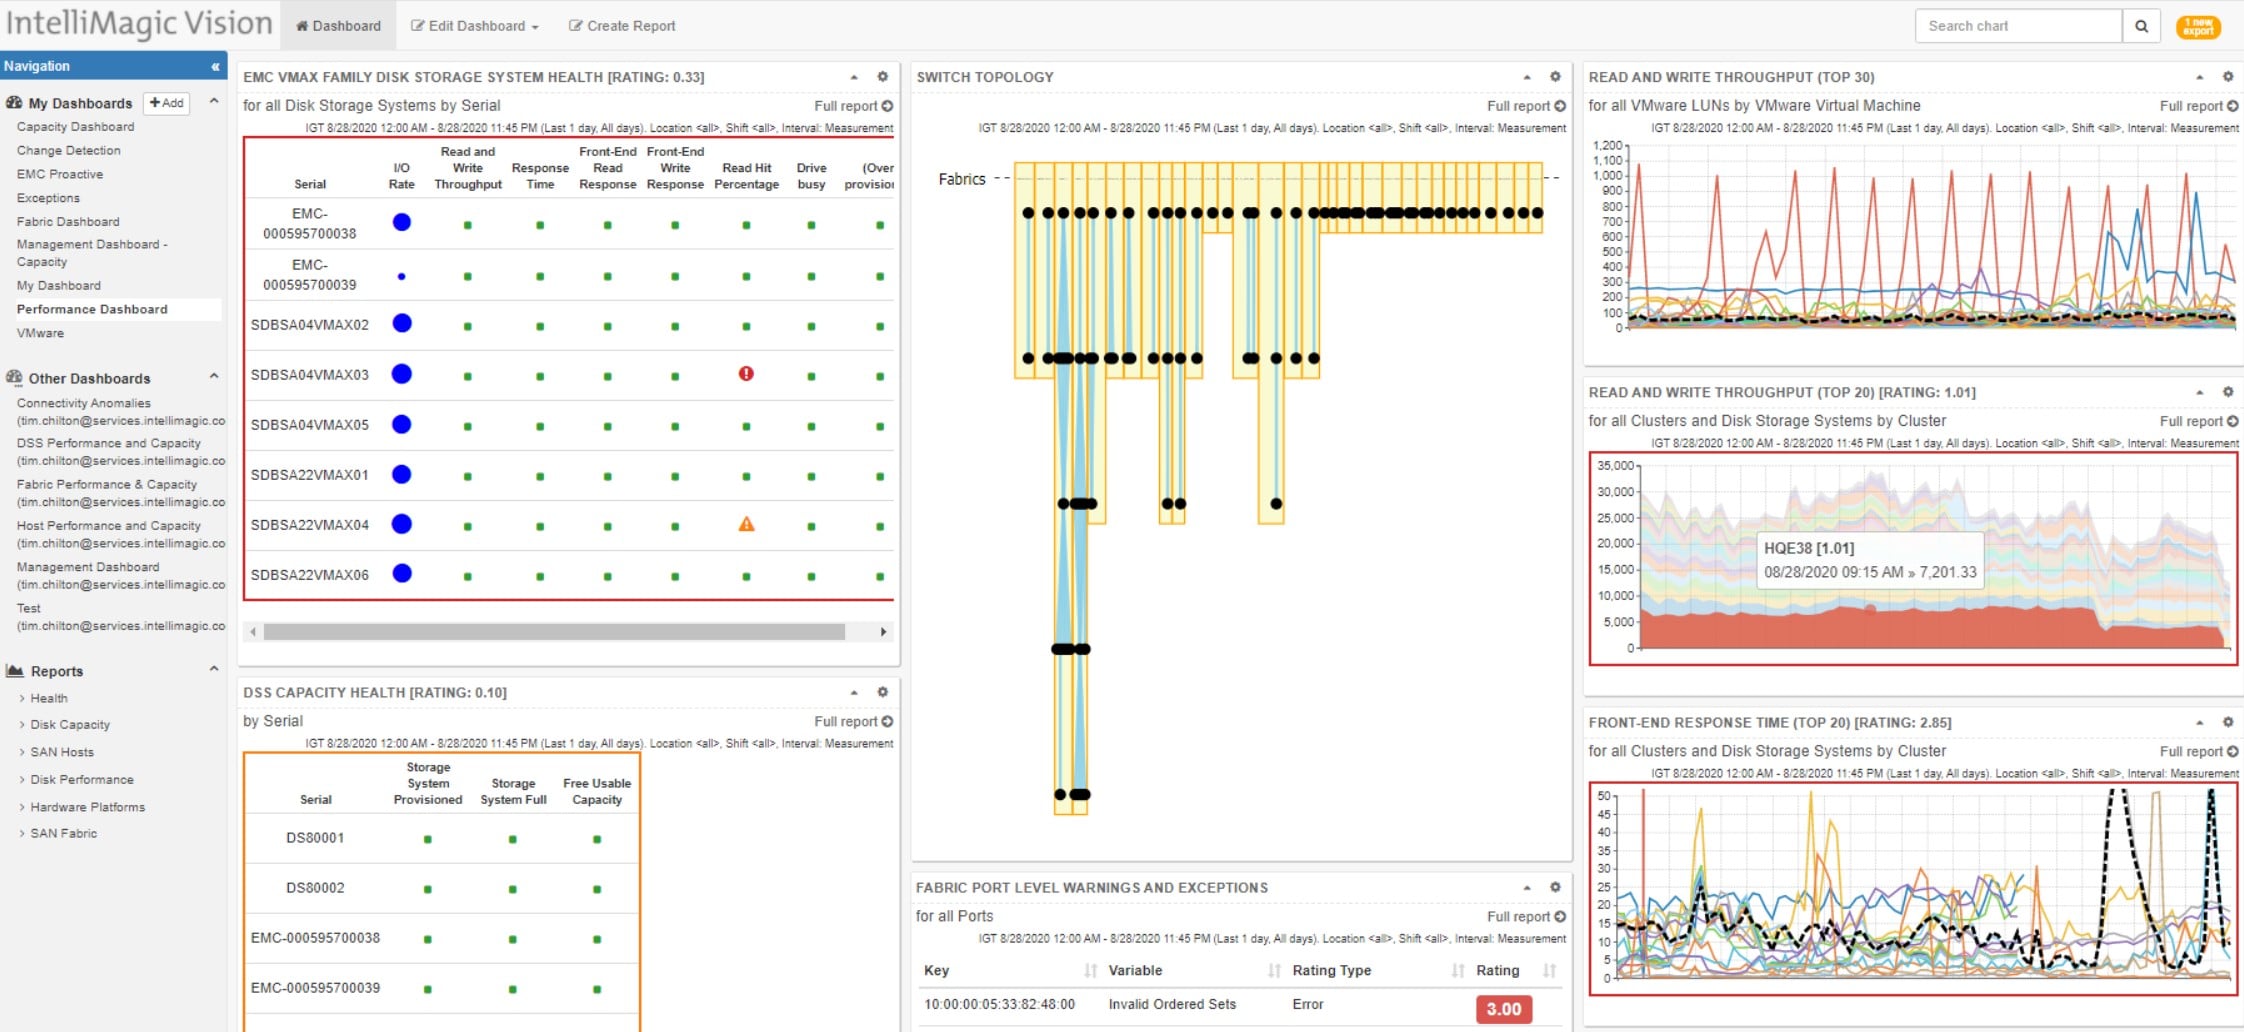Open the Fabric Dashboard
Viewport: 2244px width, 1032px height.
[68, 222]
